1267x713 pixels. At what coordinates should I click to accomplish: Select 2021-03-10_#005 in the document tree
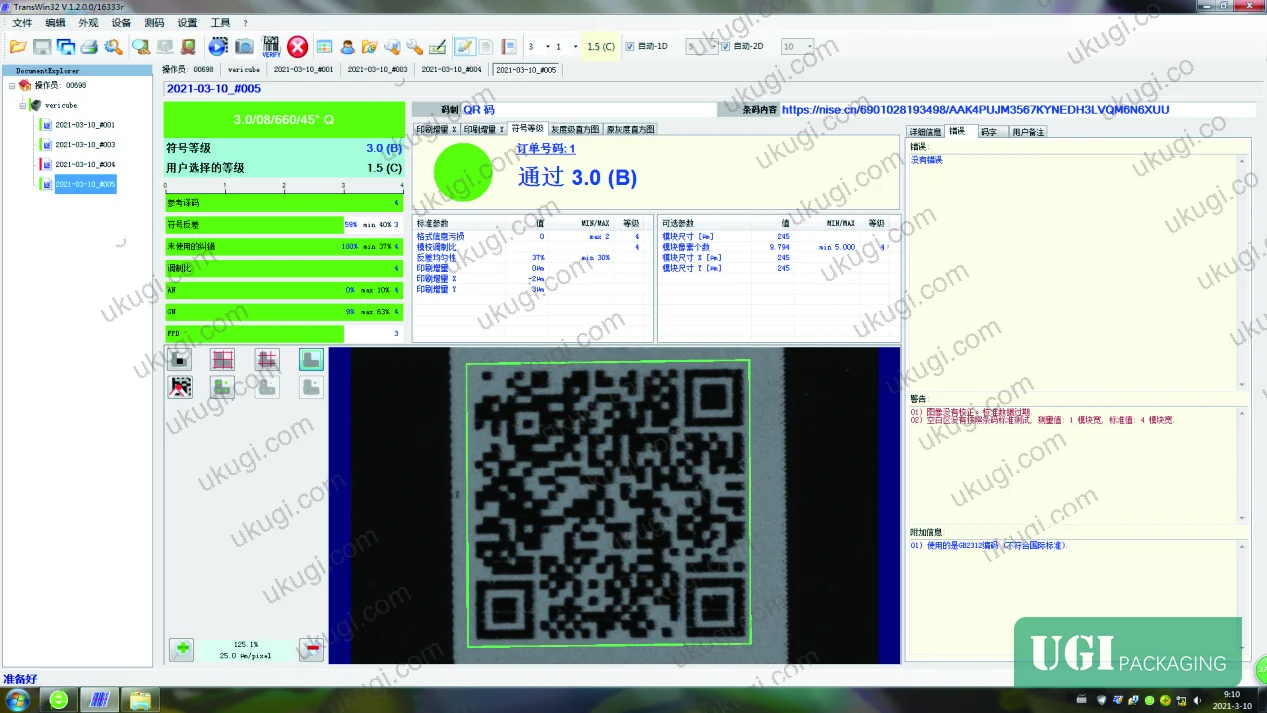[84, 184]
